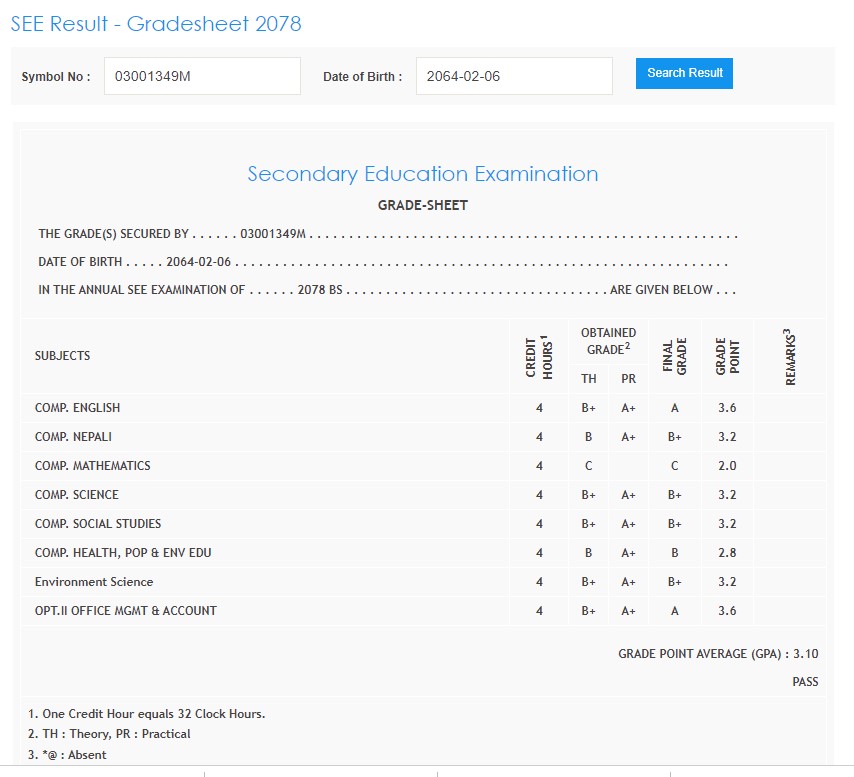Select the COMP. ENGLISH subject row
Screen dimensions: 854x777
coord(78,408)
